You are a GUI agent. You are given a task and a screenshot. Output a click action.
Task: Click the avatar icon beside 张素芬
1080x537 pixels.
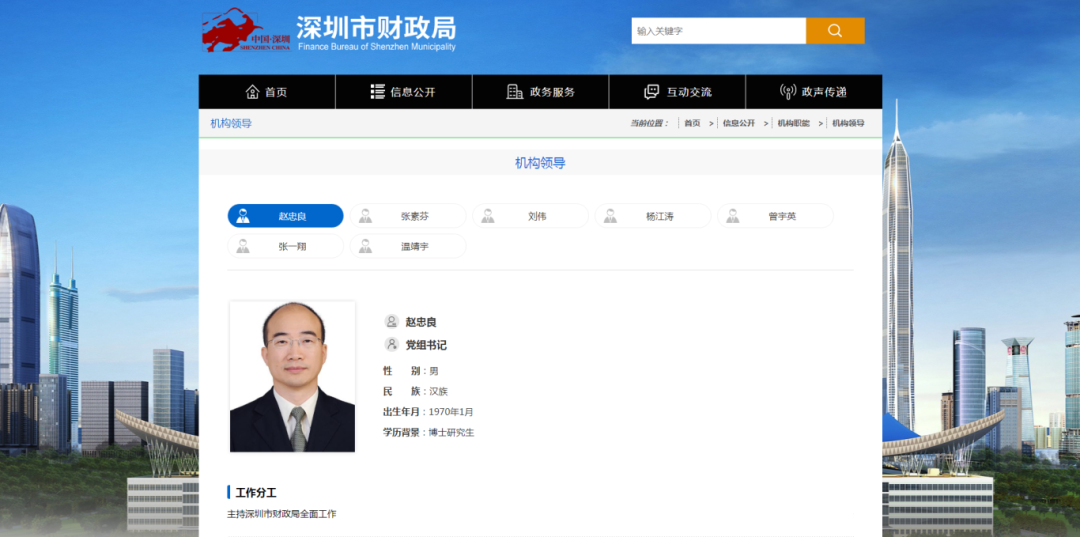click(365, 216)
